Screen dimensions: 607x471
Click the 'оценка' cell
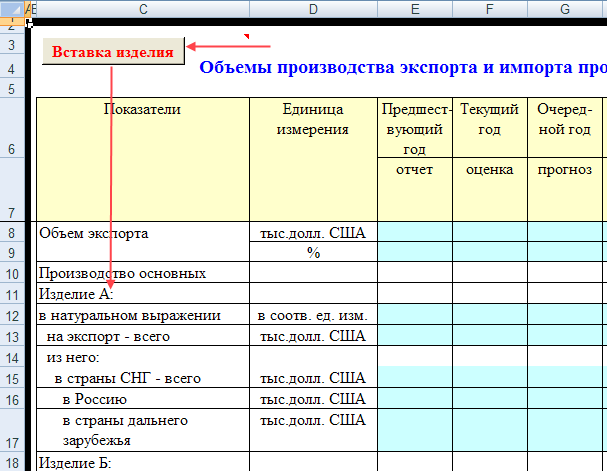point(490,189)
